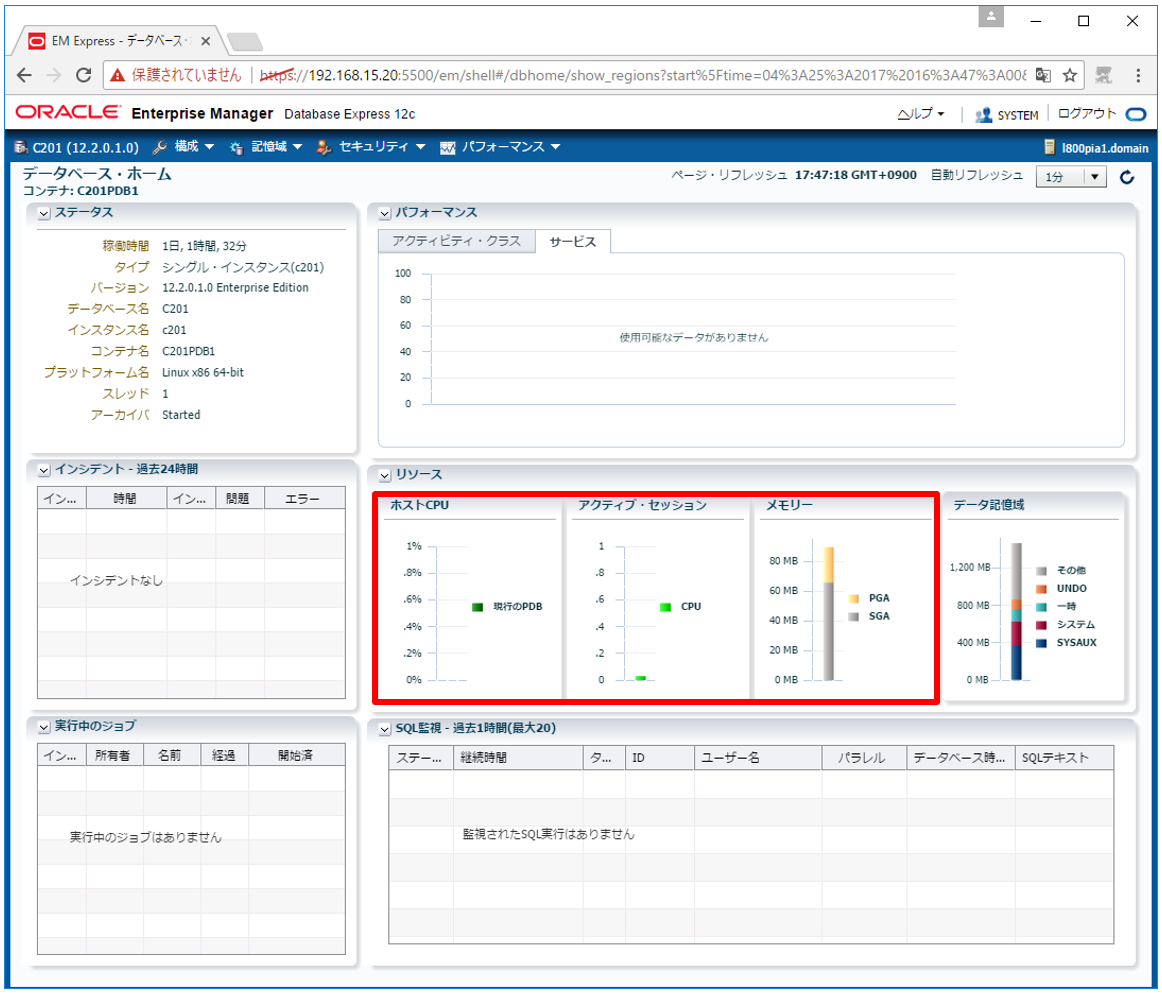Sort SQL monitor by ユーザー名 column
This screenshot has height=996, width=1162.
(x=757, y=757)
